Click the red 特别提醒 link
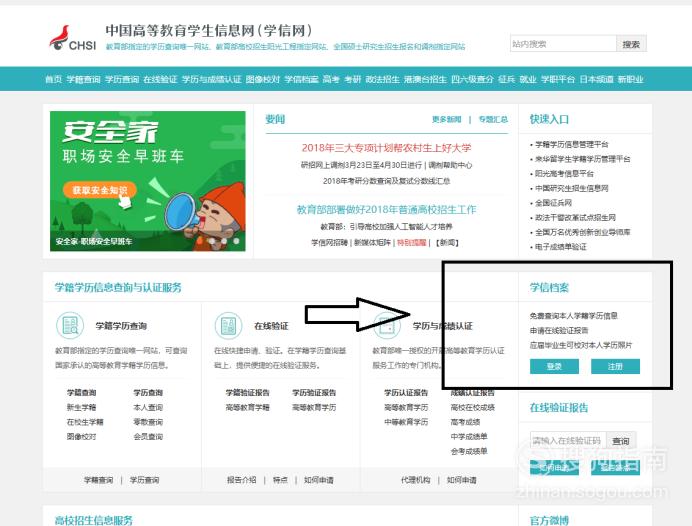Viewport: 692px width, 526px height. click(411, 243)
